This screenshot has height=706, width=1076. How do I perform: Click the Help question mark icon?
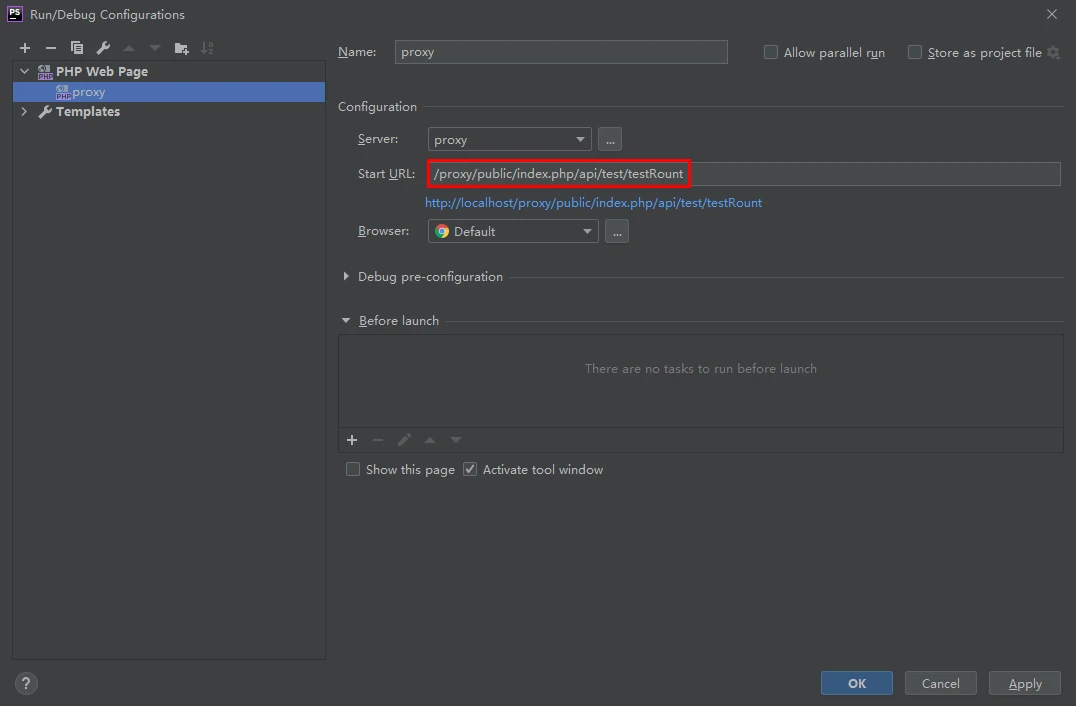[26, 684]
